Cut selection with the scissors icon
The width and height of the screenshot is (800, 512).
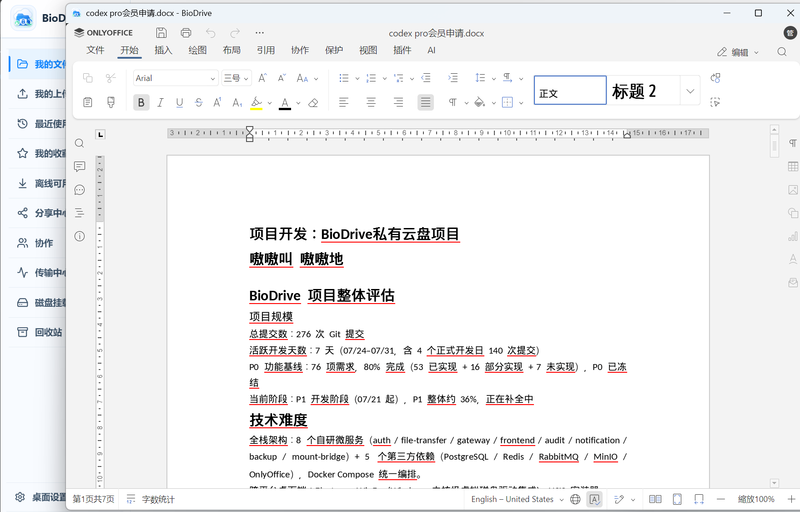tap(111, 78)
